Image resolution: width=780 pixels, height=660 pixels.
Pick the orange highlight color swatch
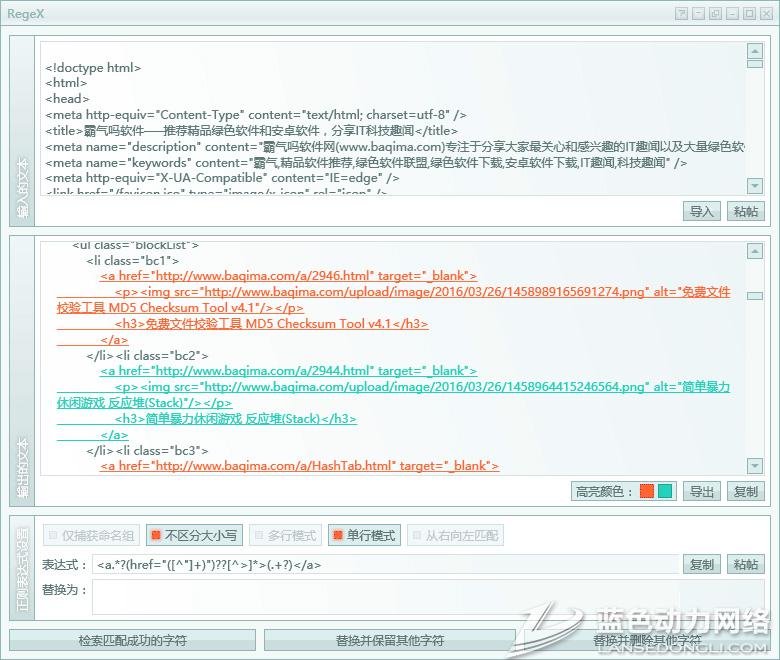coord(647,491)
